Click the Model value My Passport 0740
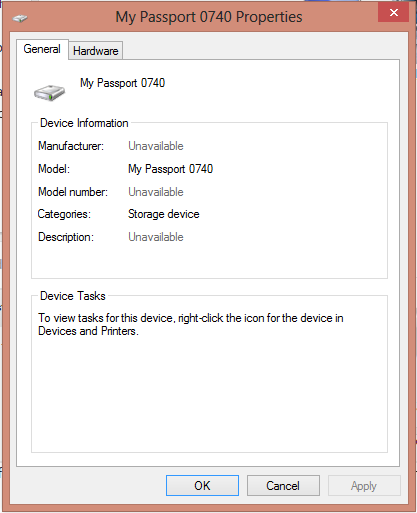Screen dimensions: 417x513 (170, 169)
